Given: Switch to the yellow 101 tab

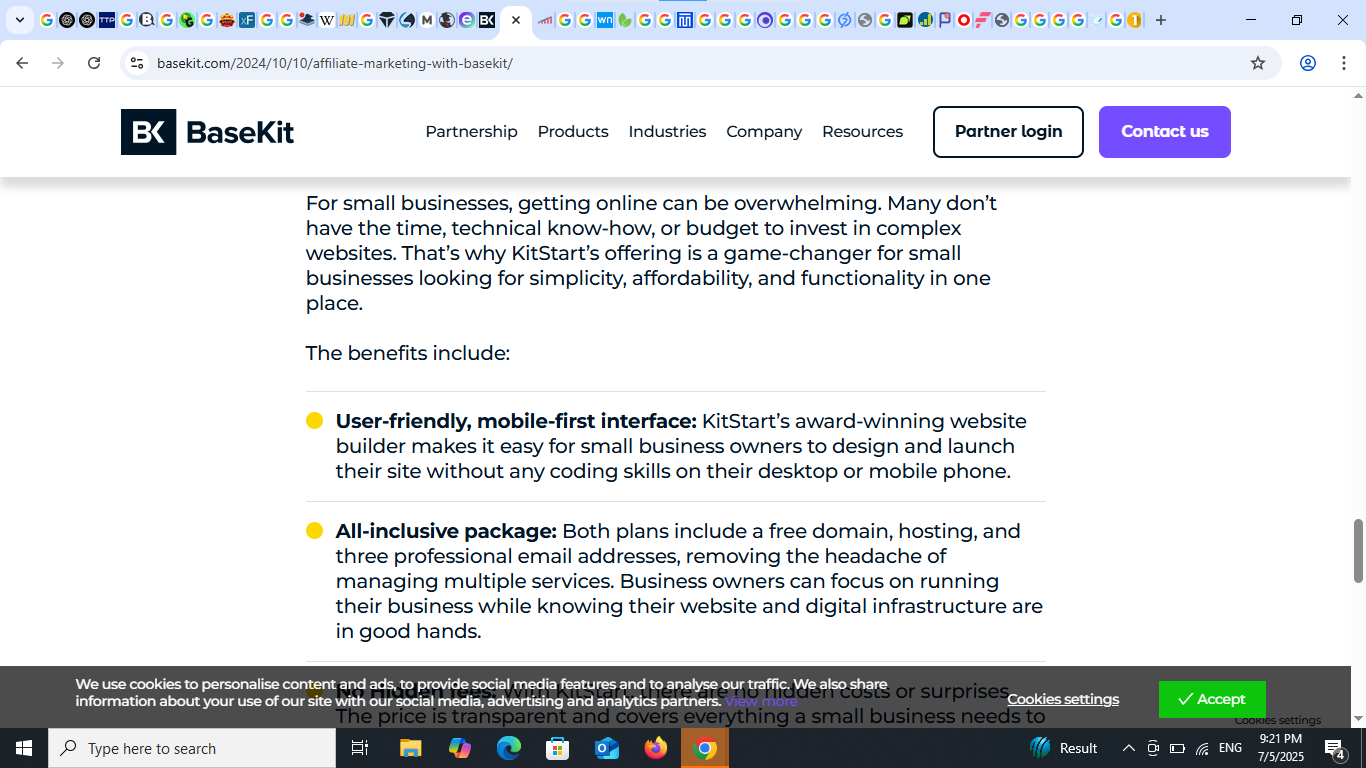Looking at the screenshot, I should point(347,20).
